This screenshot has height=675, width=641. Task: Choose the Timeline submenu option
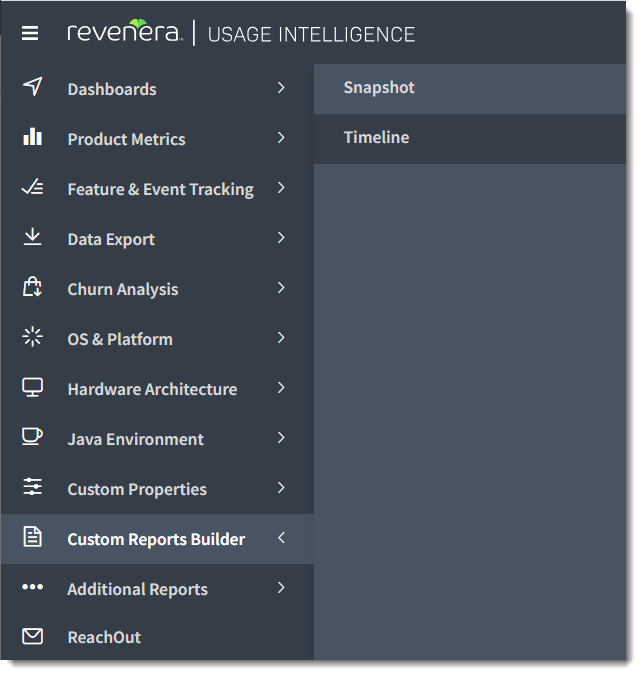[470, 139]
